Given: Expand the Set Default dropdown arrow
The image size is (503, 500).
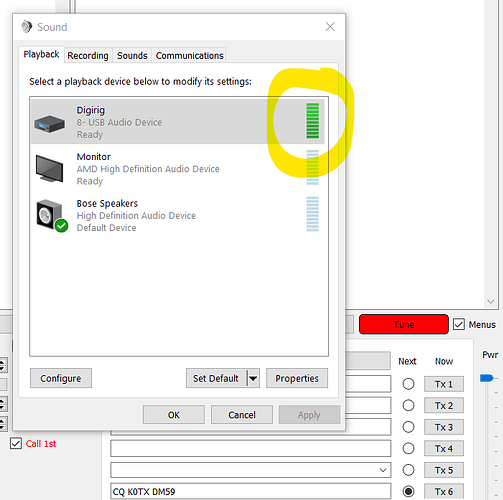Looking at the screenshot, I should click(x=253, y=378).
